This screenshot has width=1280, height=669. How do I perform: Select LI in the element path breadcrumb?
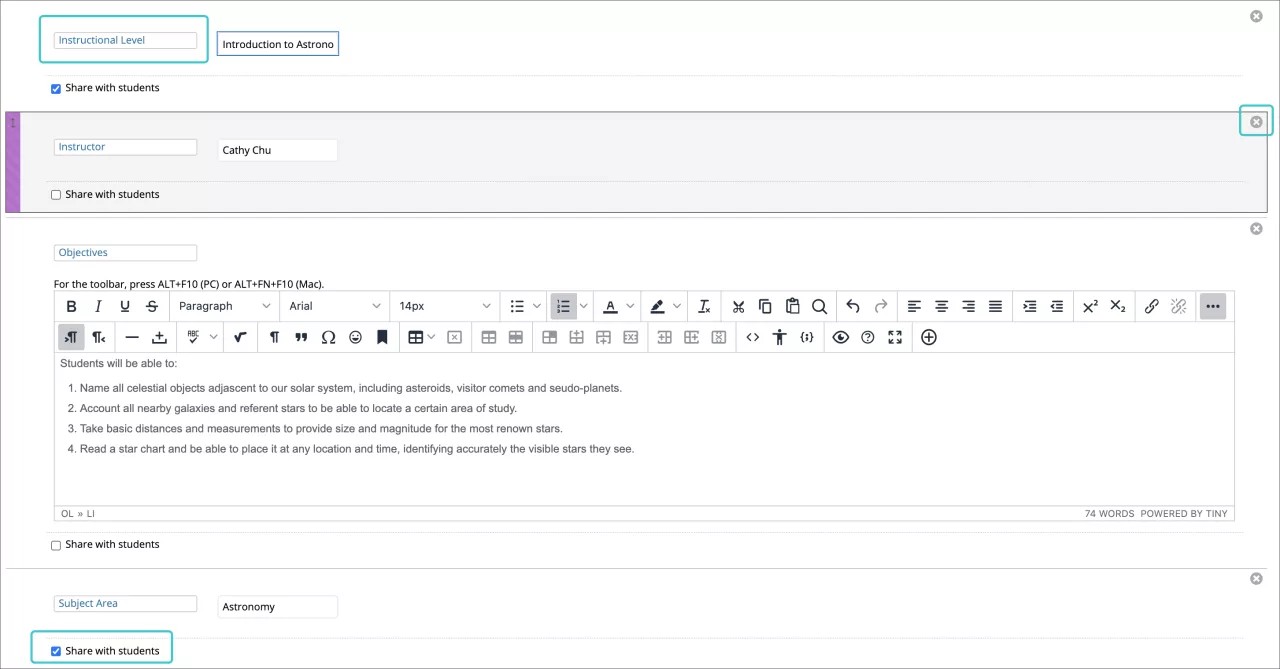click(x=91, y=513)
